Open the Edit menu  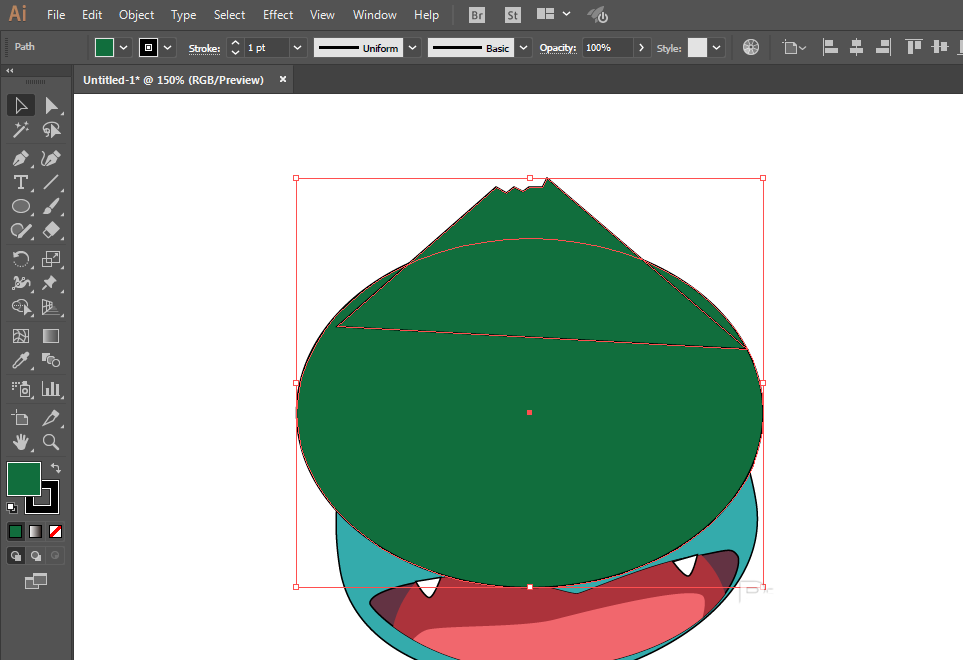pyautogui.click(x=92, y=15)
